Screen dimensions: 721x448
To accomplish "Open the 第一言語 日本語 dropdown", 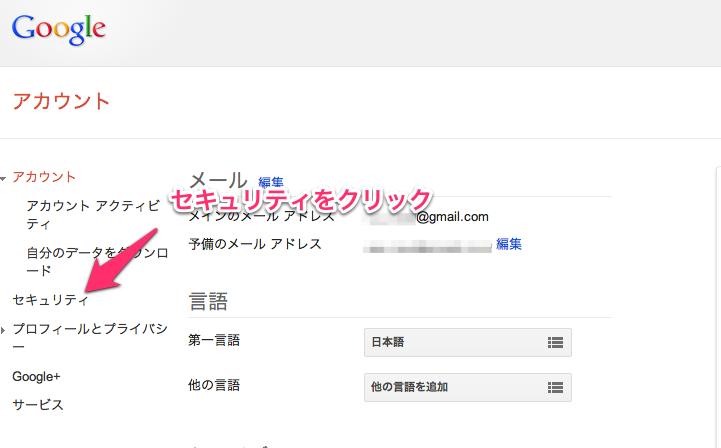I will 468,342.
